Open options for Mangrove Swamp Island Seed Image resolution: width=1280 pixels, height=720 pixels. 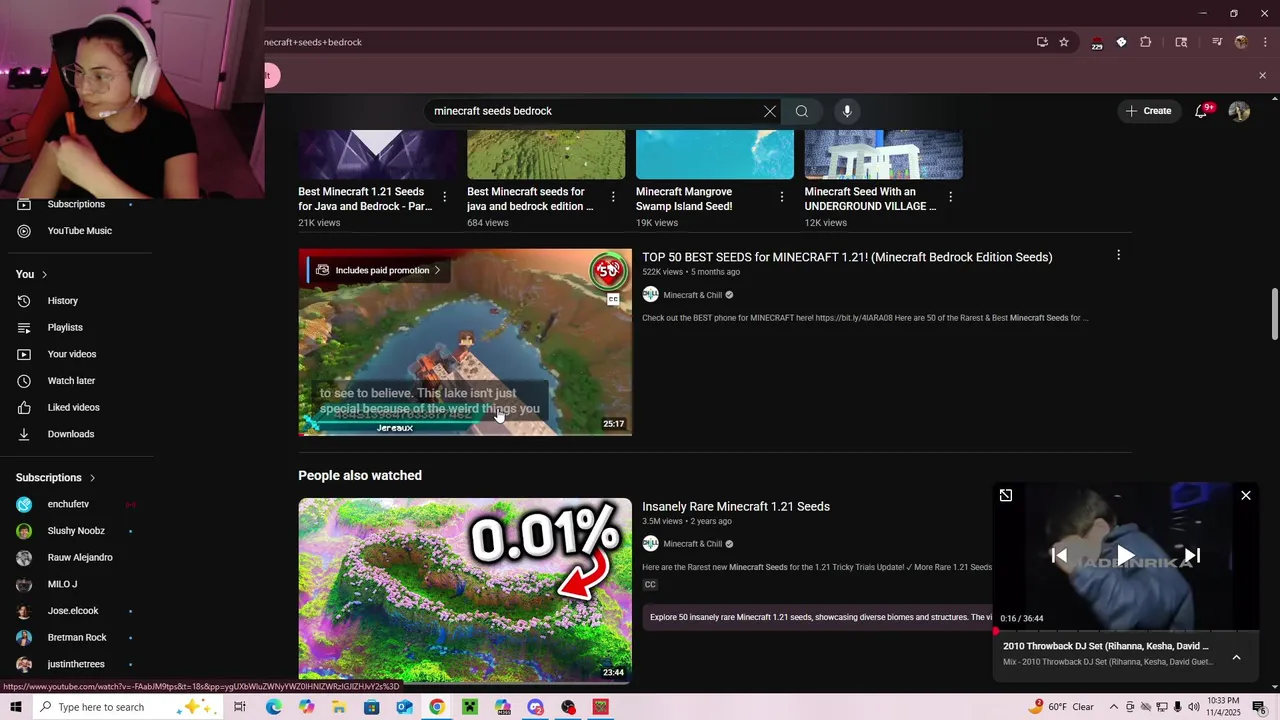(782, 197)
